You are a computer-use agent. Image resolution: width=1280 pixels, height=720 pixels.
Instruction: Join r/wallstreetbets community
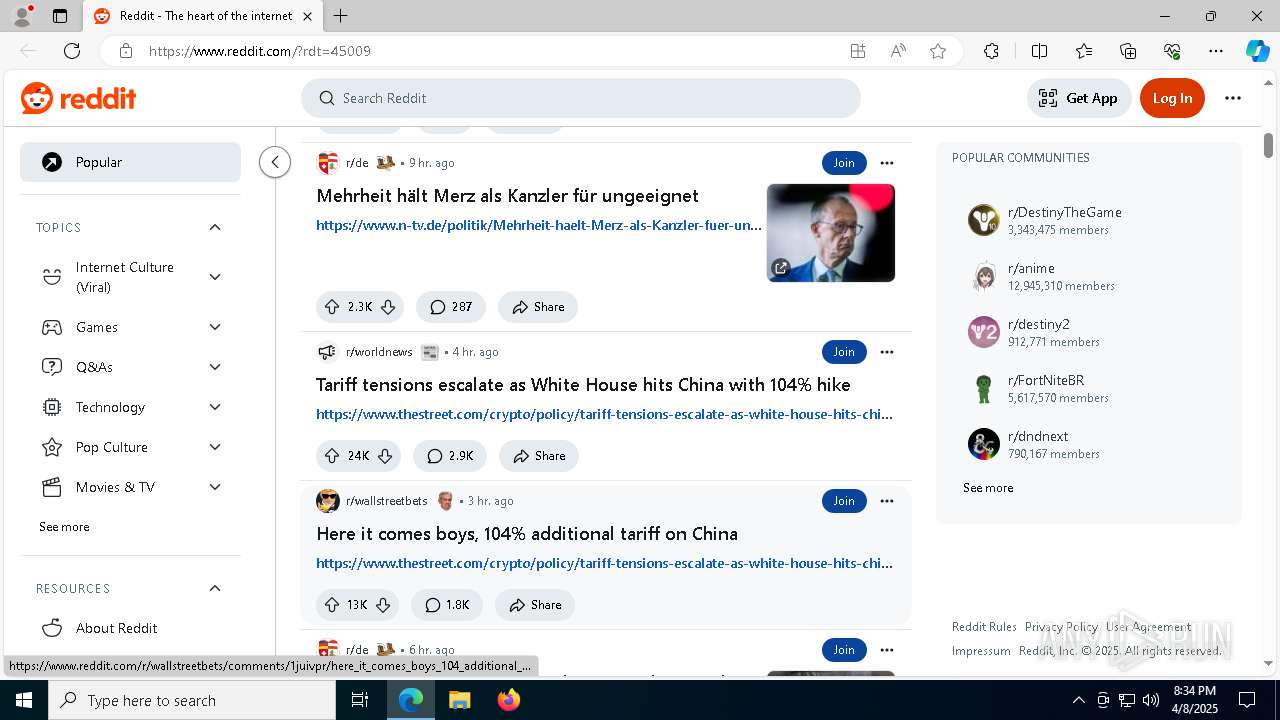tap(844, 501)
